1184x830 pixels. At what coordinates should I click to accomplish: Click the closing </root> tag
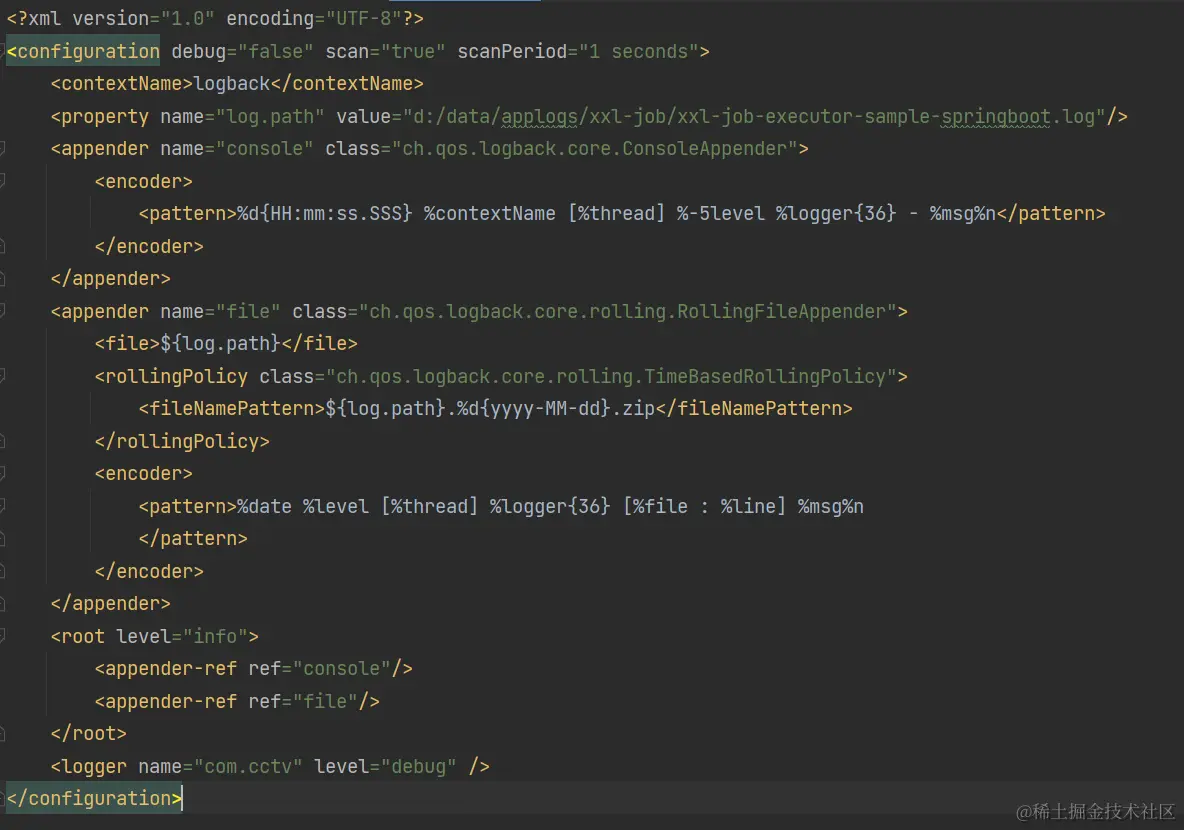88,733
